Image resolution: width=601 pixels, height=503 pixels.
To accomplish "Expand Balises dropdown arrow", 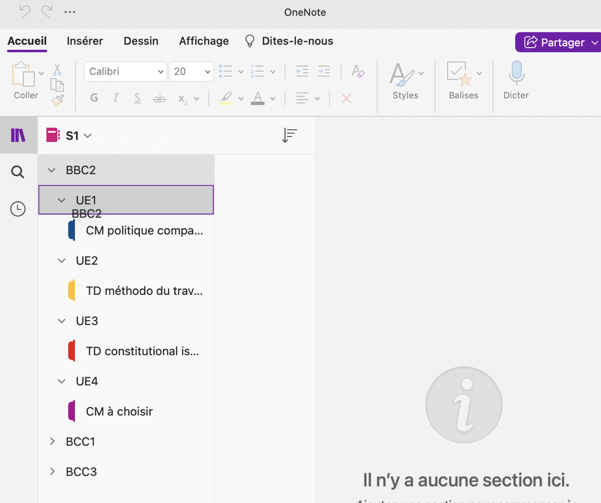I will 479,73.
